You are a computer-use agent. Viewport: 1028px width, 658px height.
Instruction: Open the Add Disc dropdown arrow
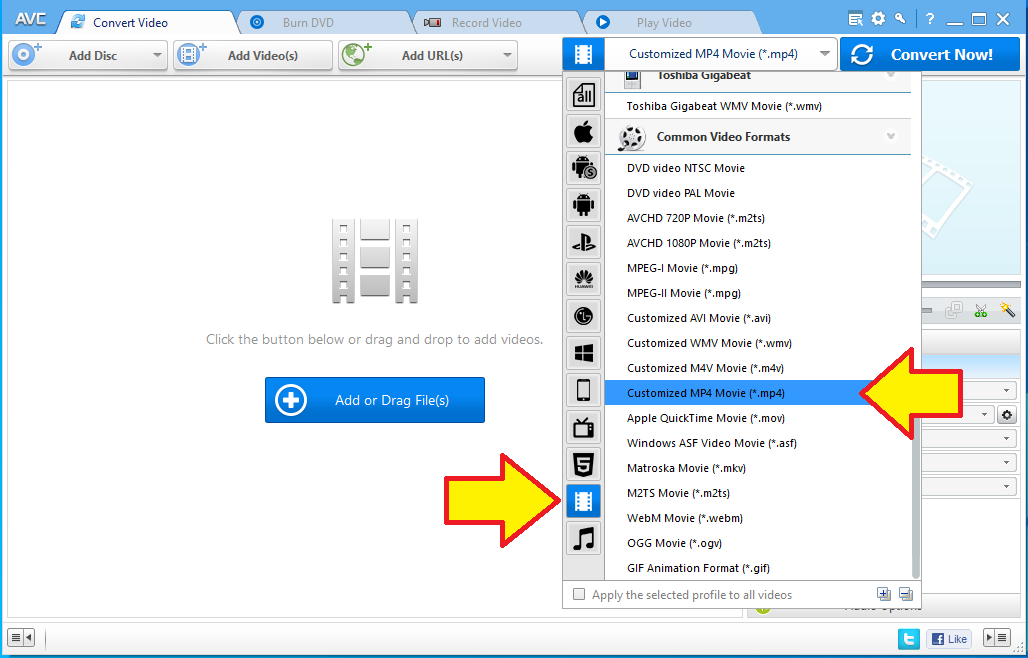[x=157, y=55]
